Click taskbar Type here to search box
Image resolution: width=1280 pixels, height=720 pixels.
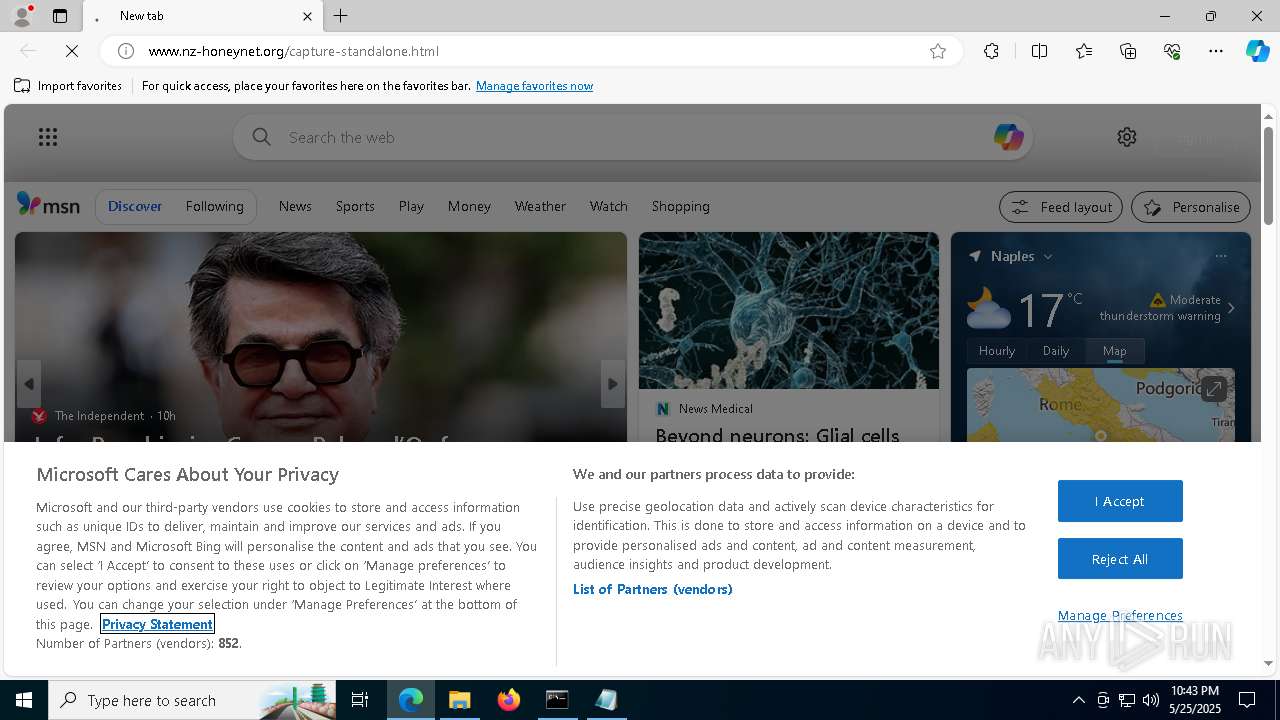coord(193,700)
